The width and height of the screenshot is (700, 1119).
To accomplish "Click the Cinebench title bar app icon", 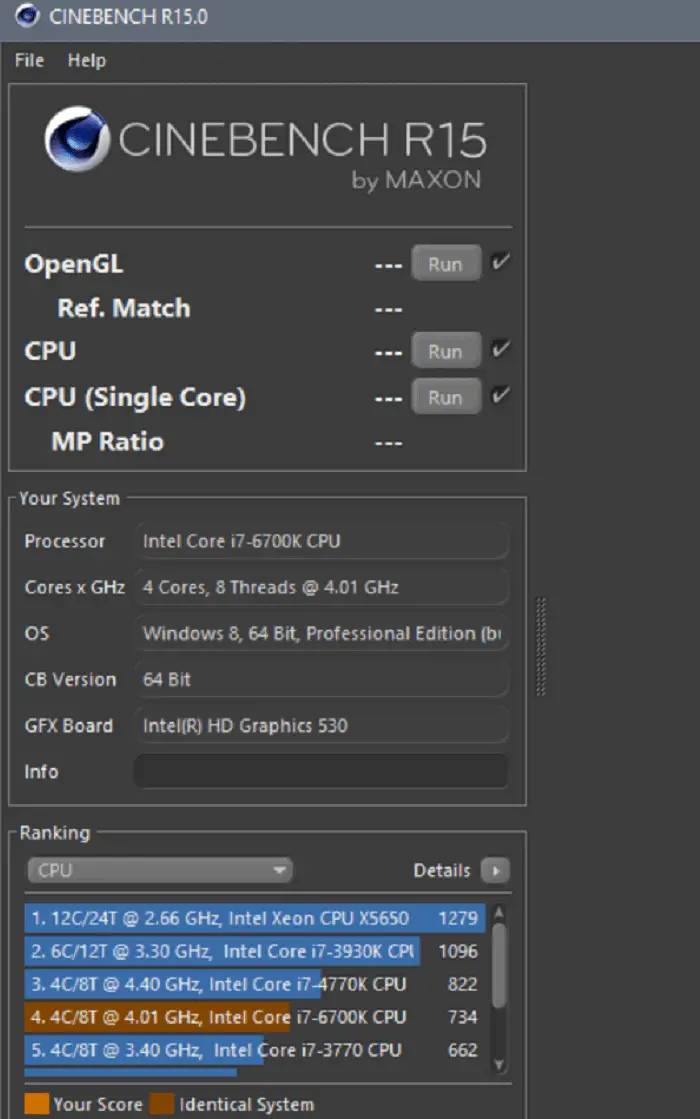I will (x=26, y=15).
